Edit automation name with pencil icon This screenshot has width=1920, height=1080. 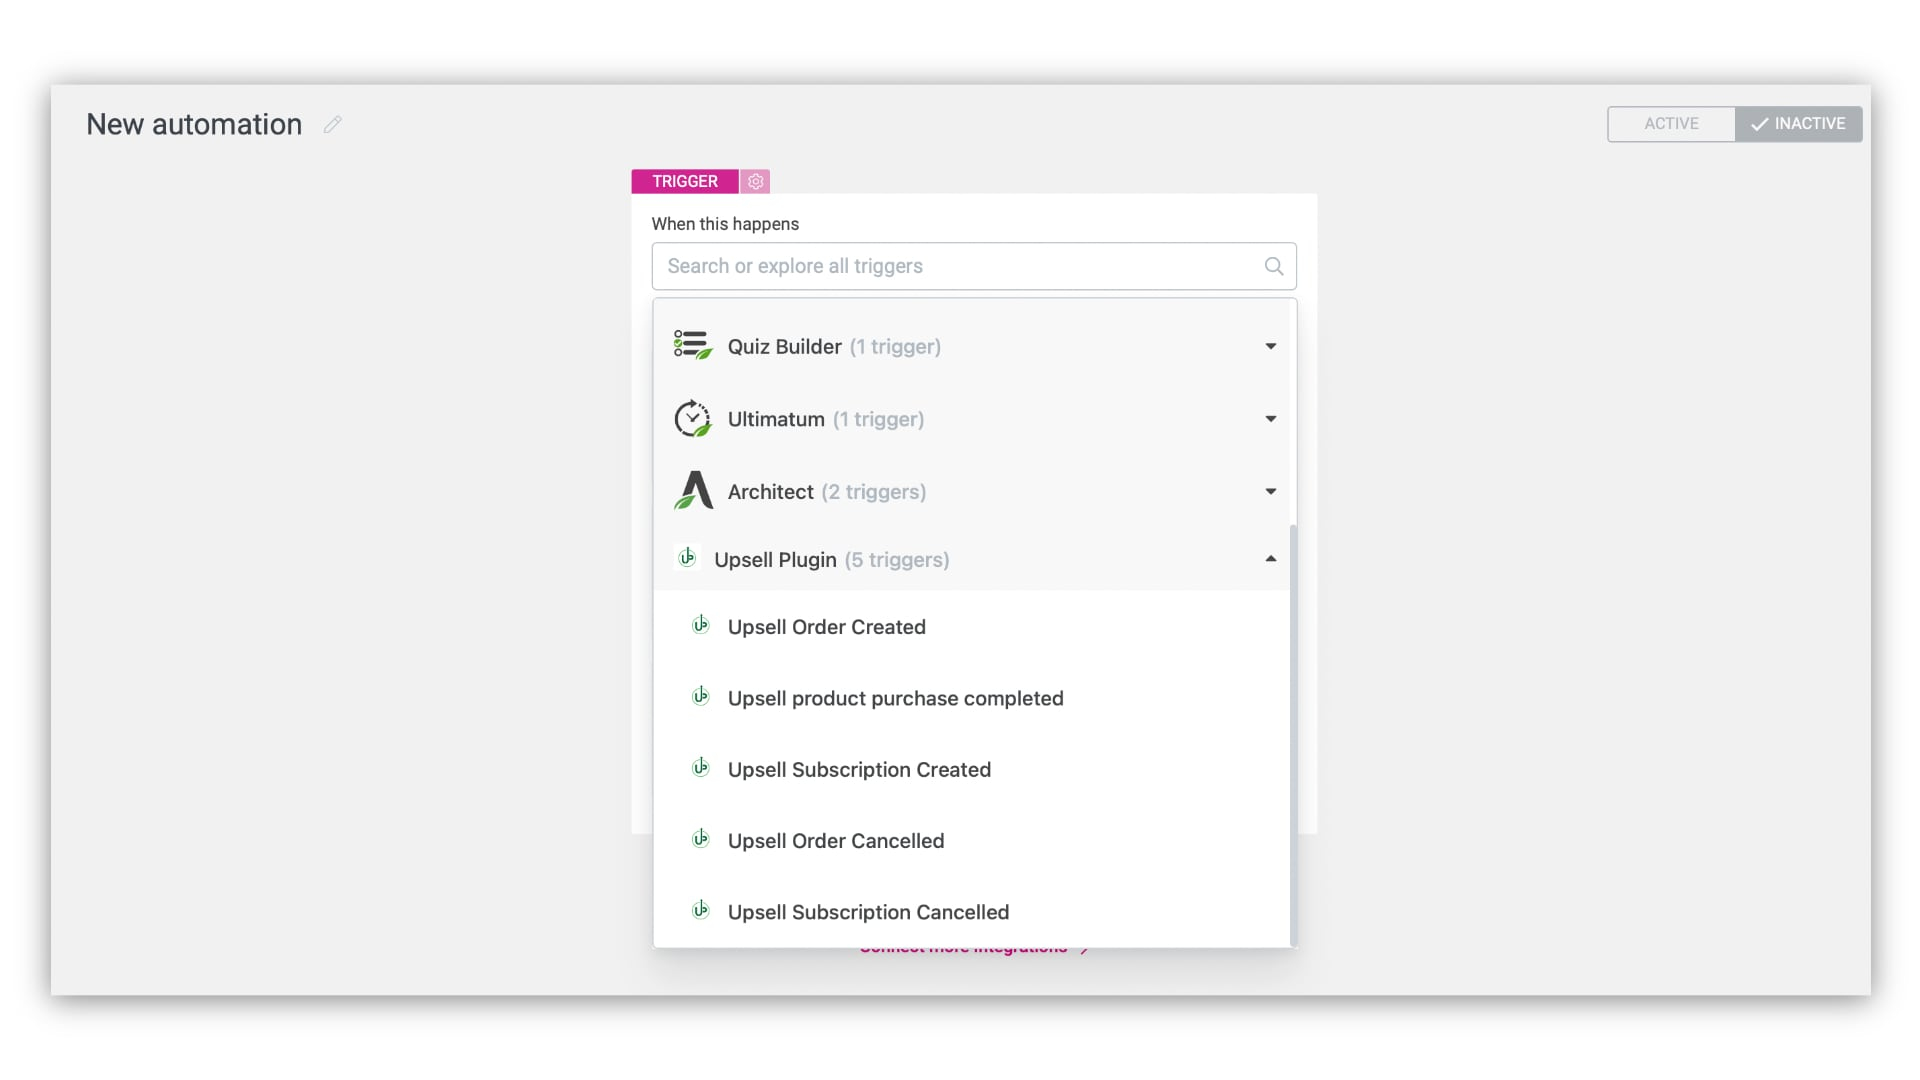point(333,124)
